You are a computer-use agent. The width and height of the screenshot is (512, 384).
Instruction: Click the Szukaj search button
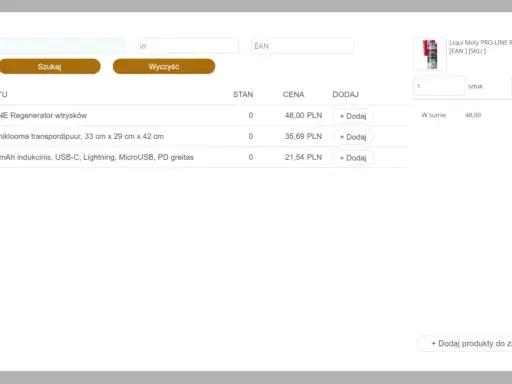(x=50, y=66)
